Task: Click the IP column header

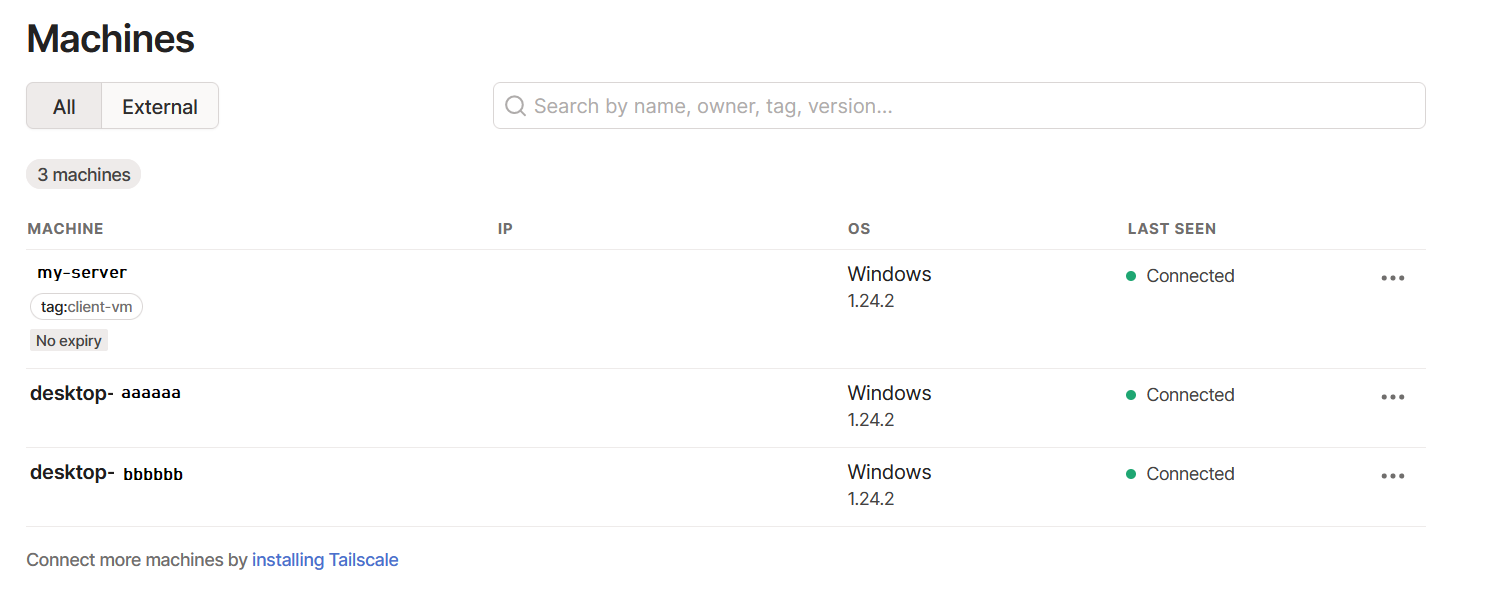Action: click(505, 229)
